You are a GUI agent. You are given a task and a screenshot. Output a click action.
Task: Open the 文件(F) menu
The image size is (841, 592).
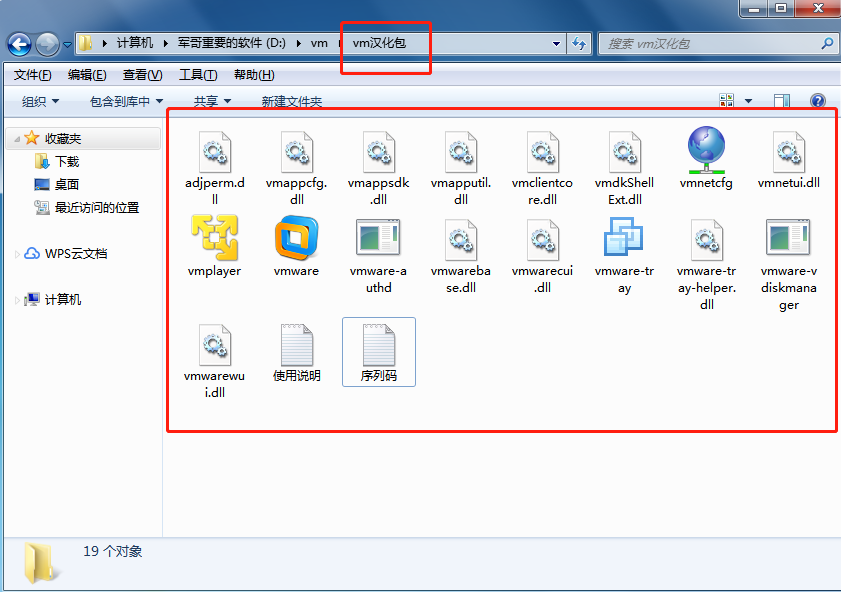[33, 75]
